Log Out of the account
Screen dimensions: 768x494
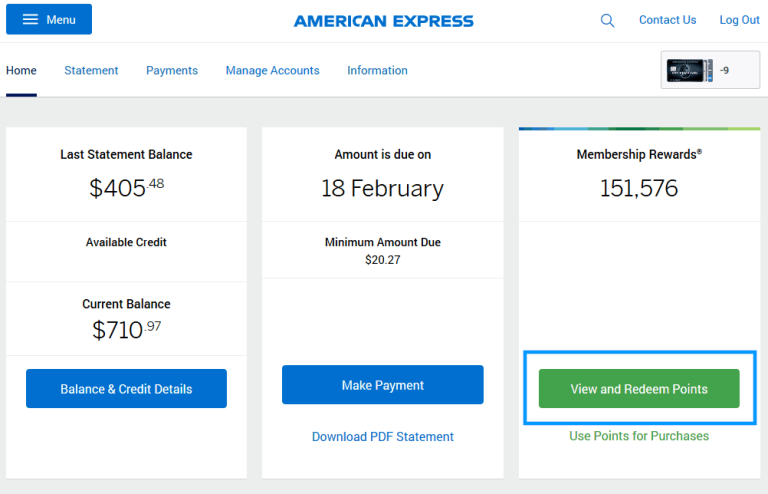(x=739, y=20)
